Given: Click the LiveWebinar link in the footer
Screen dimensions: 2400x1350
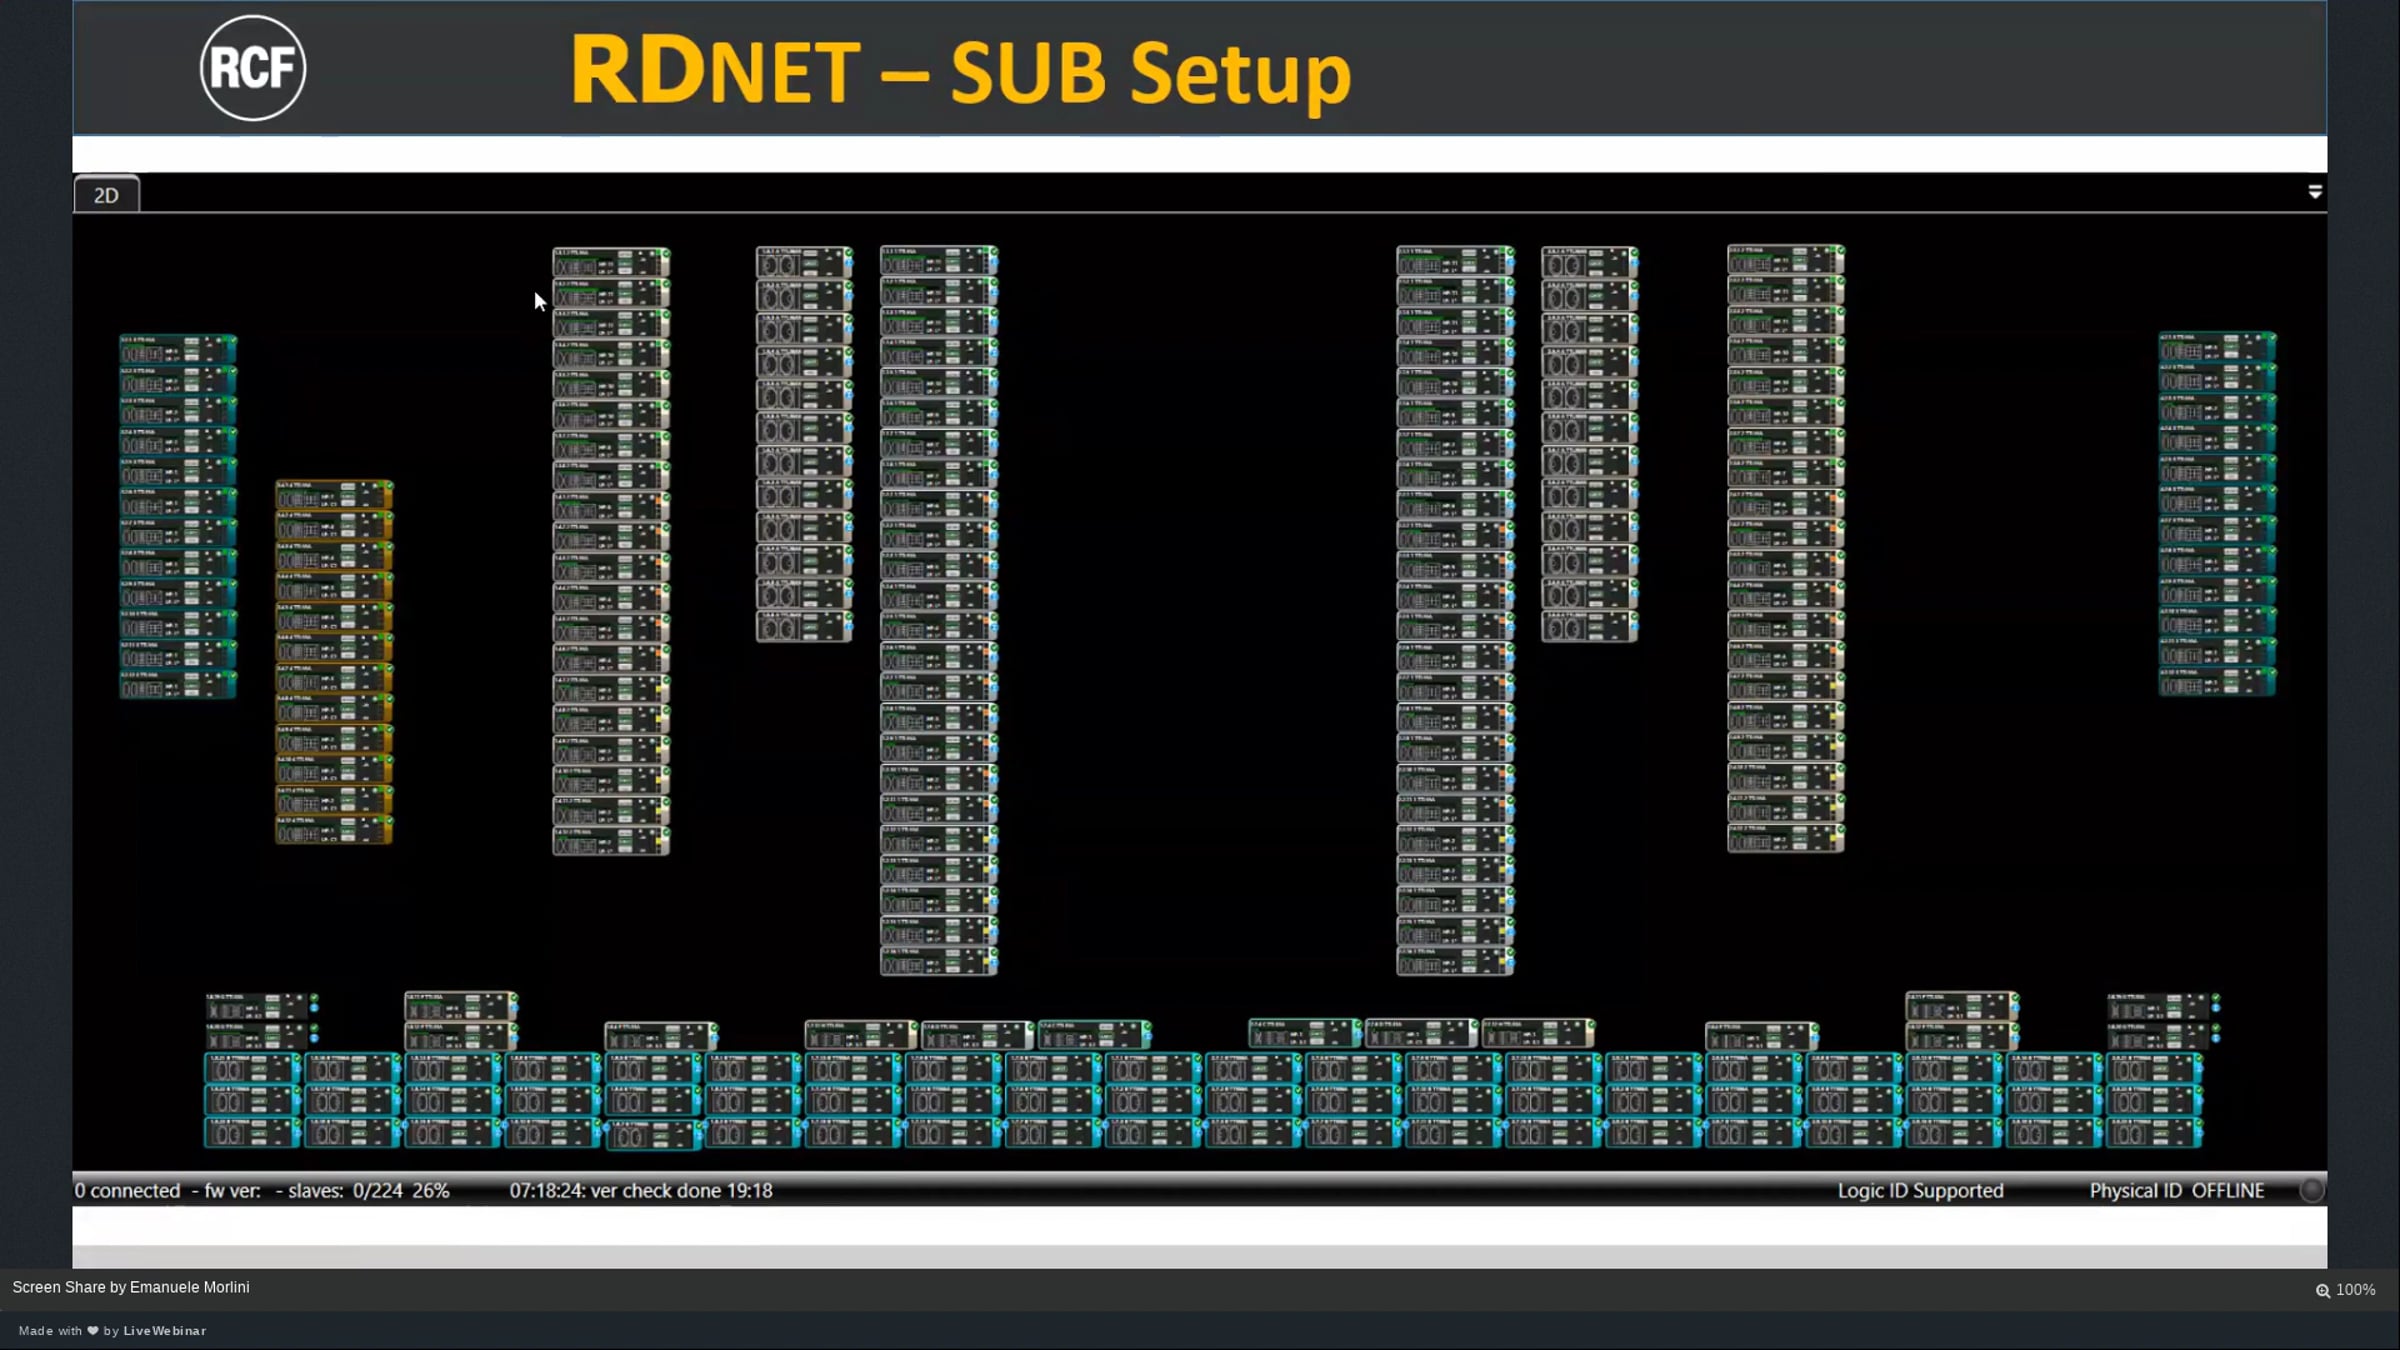Looking at the screenshot, I should tap(164, 1330).
